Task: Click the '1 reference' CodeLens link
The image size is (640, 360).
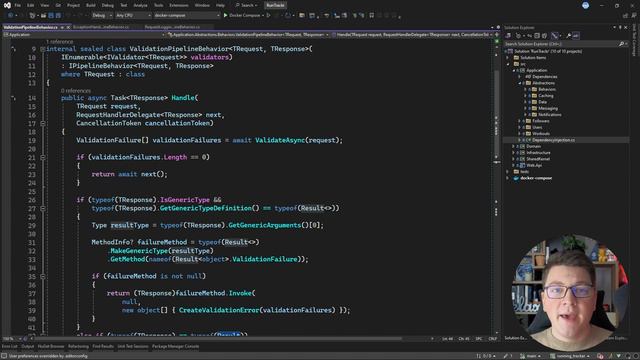Action: (x=60, y=42)
